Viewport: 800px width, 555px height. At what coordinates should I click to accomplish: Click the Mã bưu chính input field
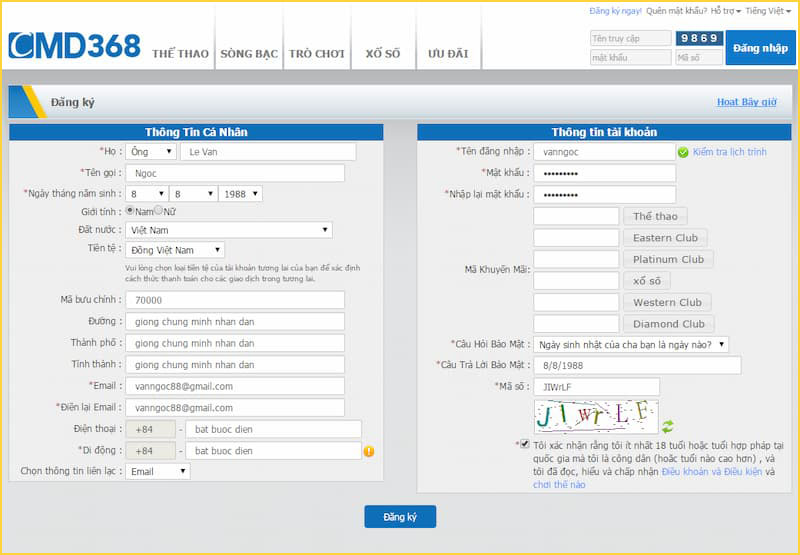235,300
